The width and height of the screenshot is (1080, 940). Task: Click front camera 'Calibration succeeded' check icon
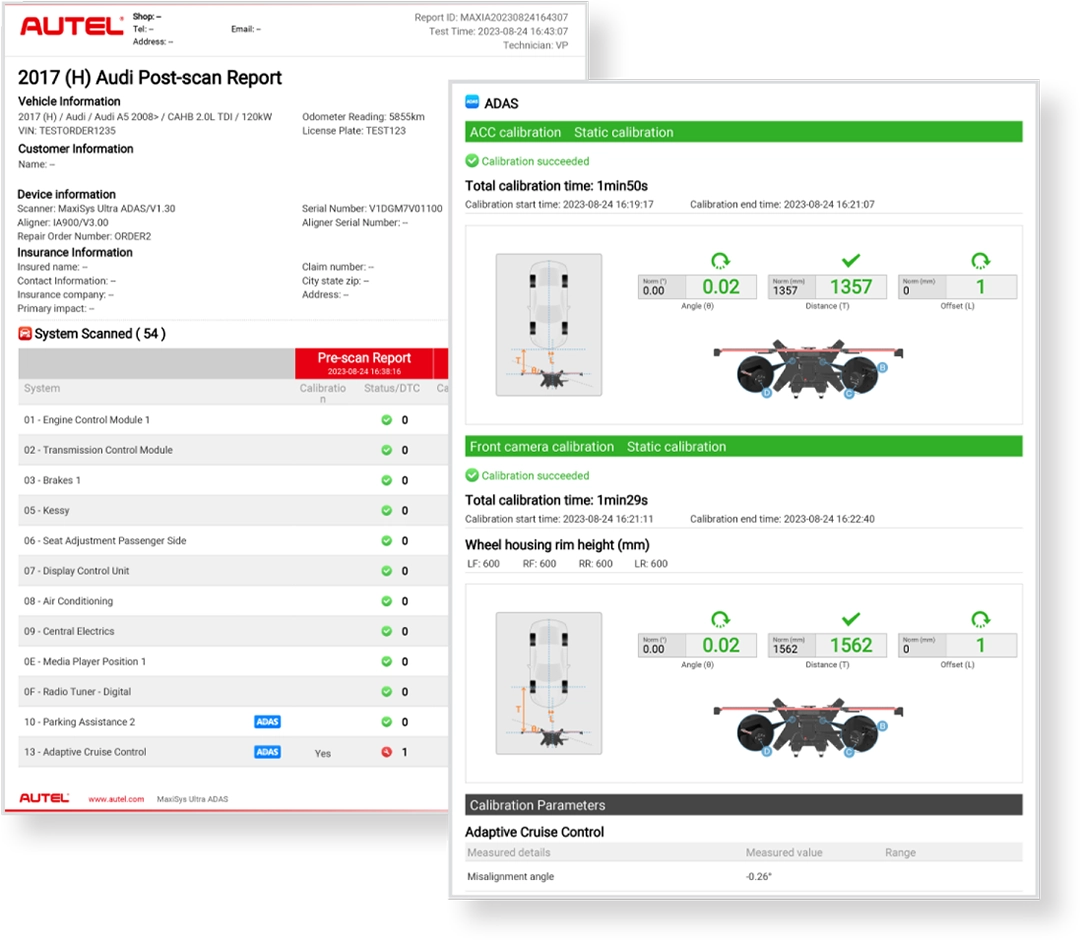point(472,475)
